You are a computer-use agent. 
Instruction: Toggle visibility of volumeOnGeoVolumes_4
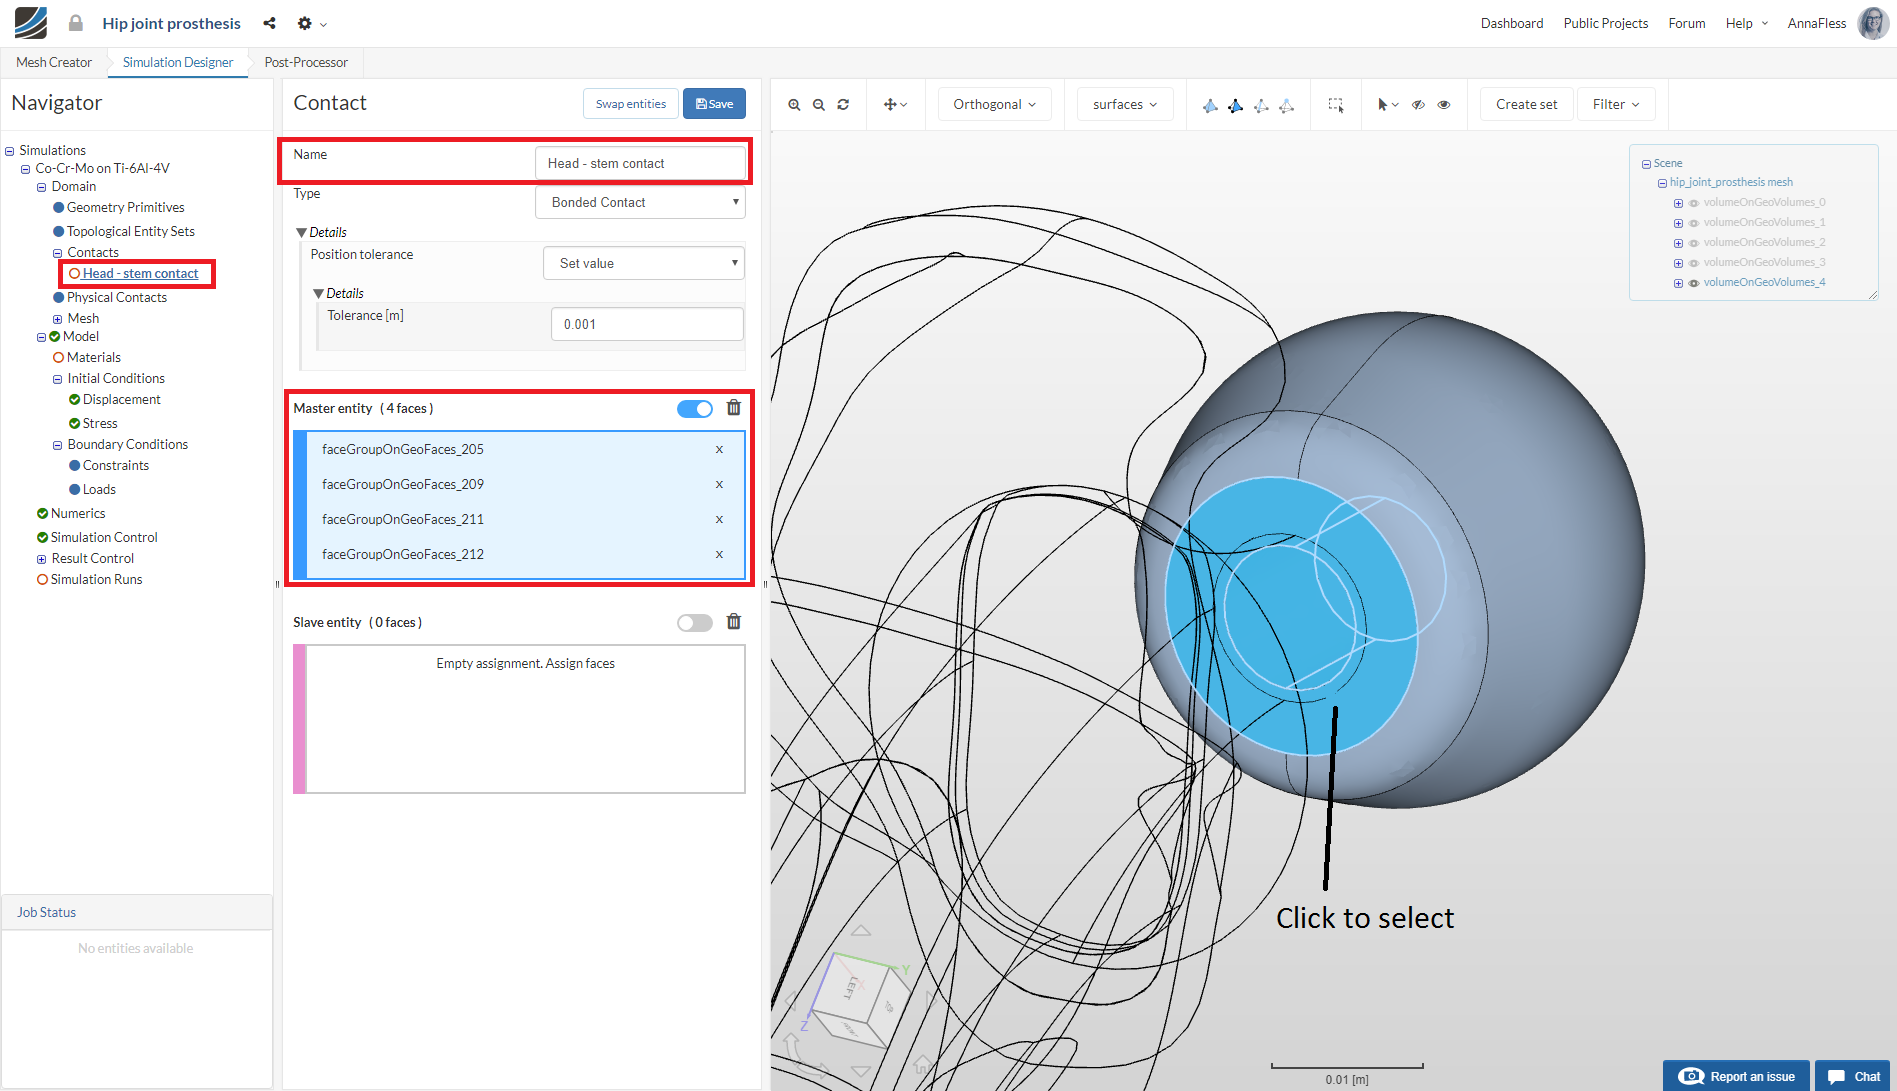[x=1694, y=283]
